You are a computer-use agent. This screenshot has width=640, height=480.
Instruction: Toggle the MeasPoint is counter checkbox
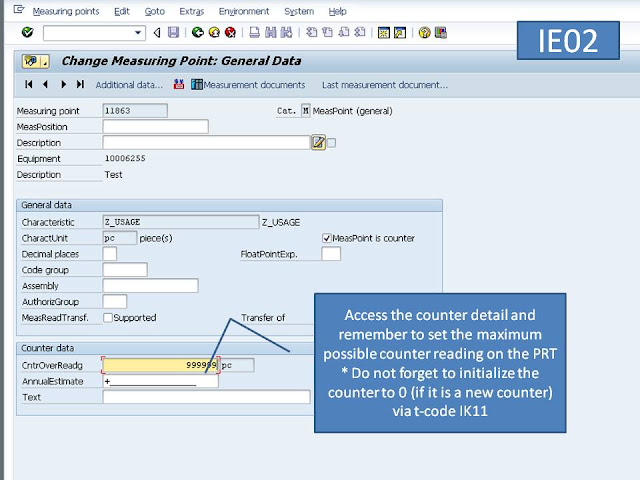pos(327,238)
